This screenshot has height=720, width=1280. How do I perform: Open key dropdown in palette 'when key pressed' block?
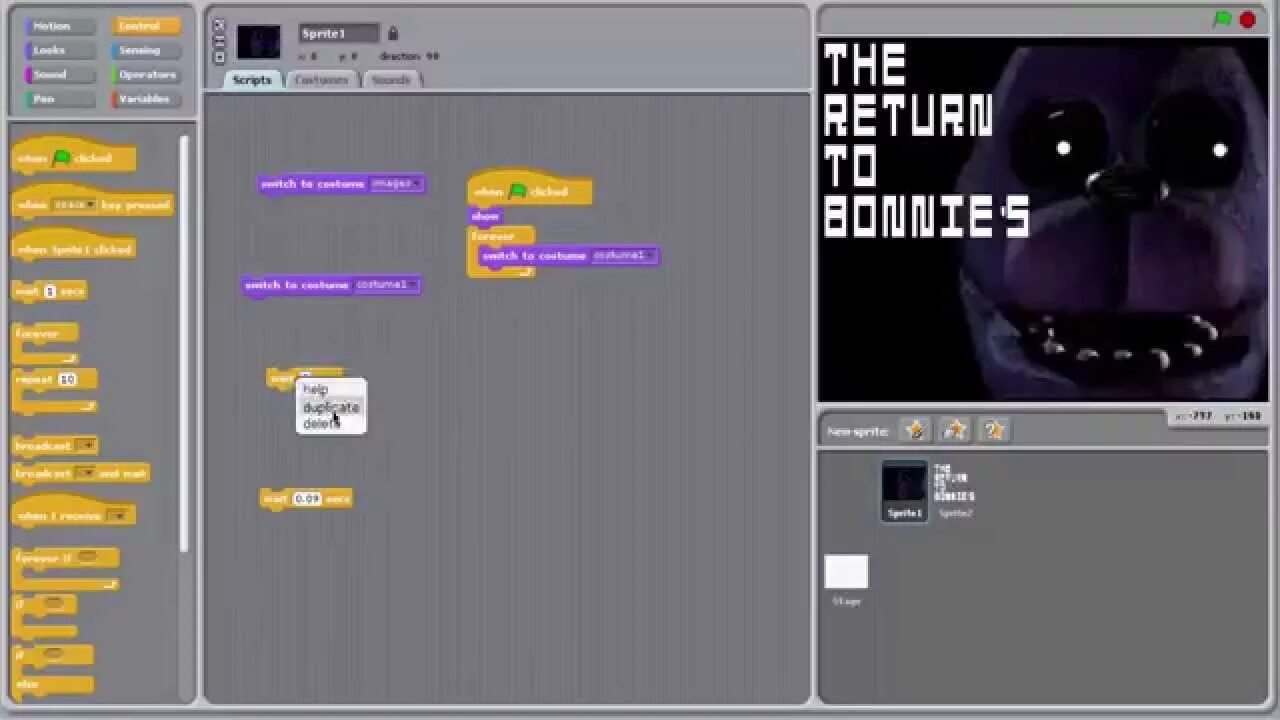tap(75, 205)
